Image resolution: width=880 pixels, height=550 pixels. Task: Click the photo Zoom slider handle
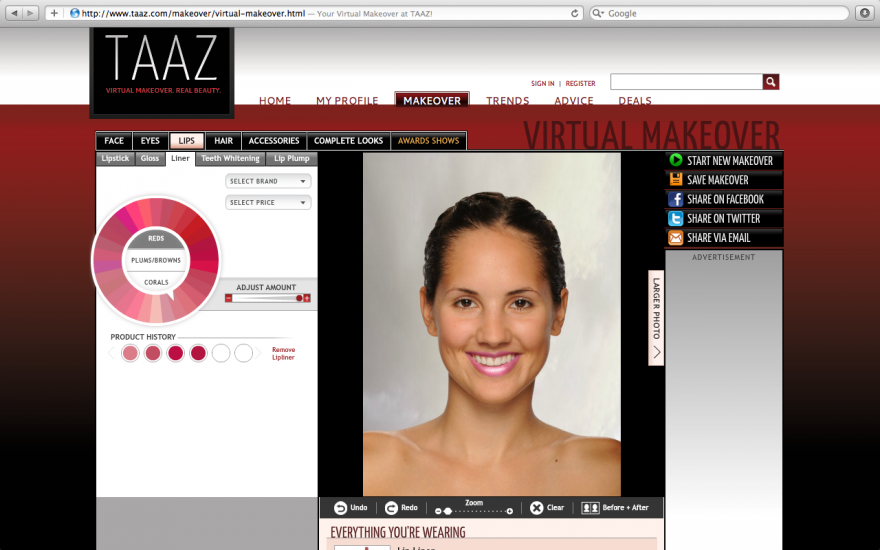click(448, 511)
